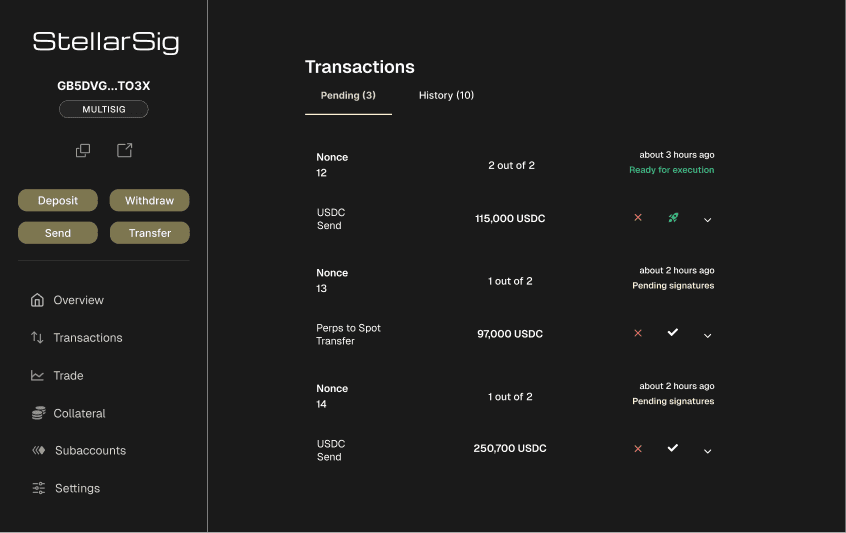Viewport: 846px width, 533px height.
Task: Go to Collateral in the sidebar
Action: click(x=79, y=413)
